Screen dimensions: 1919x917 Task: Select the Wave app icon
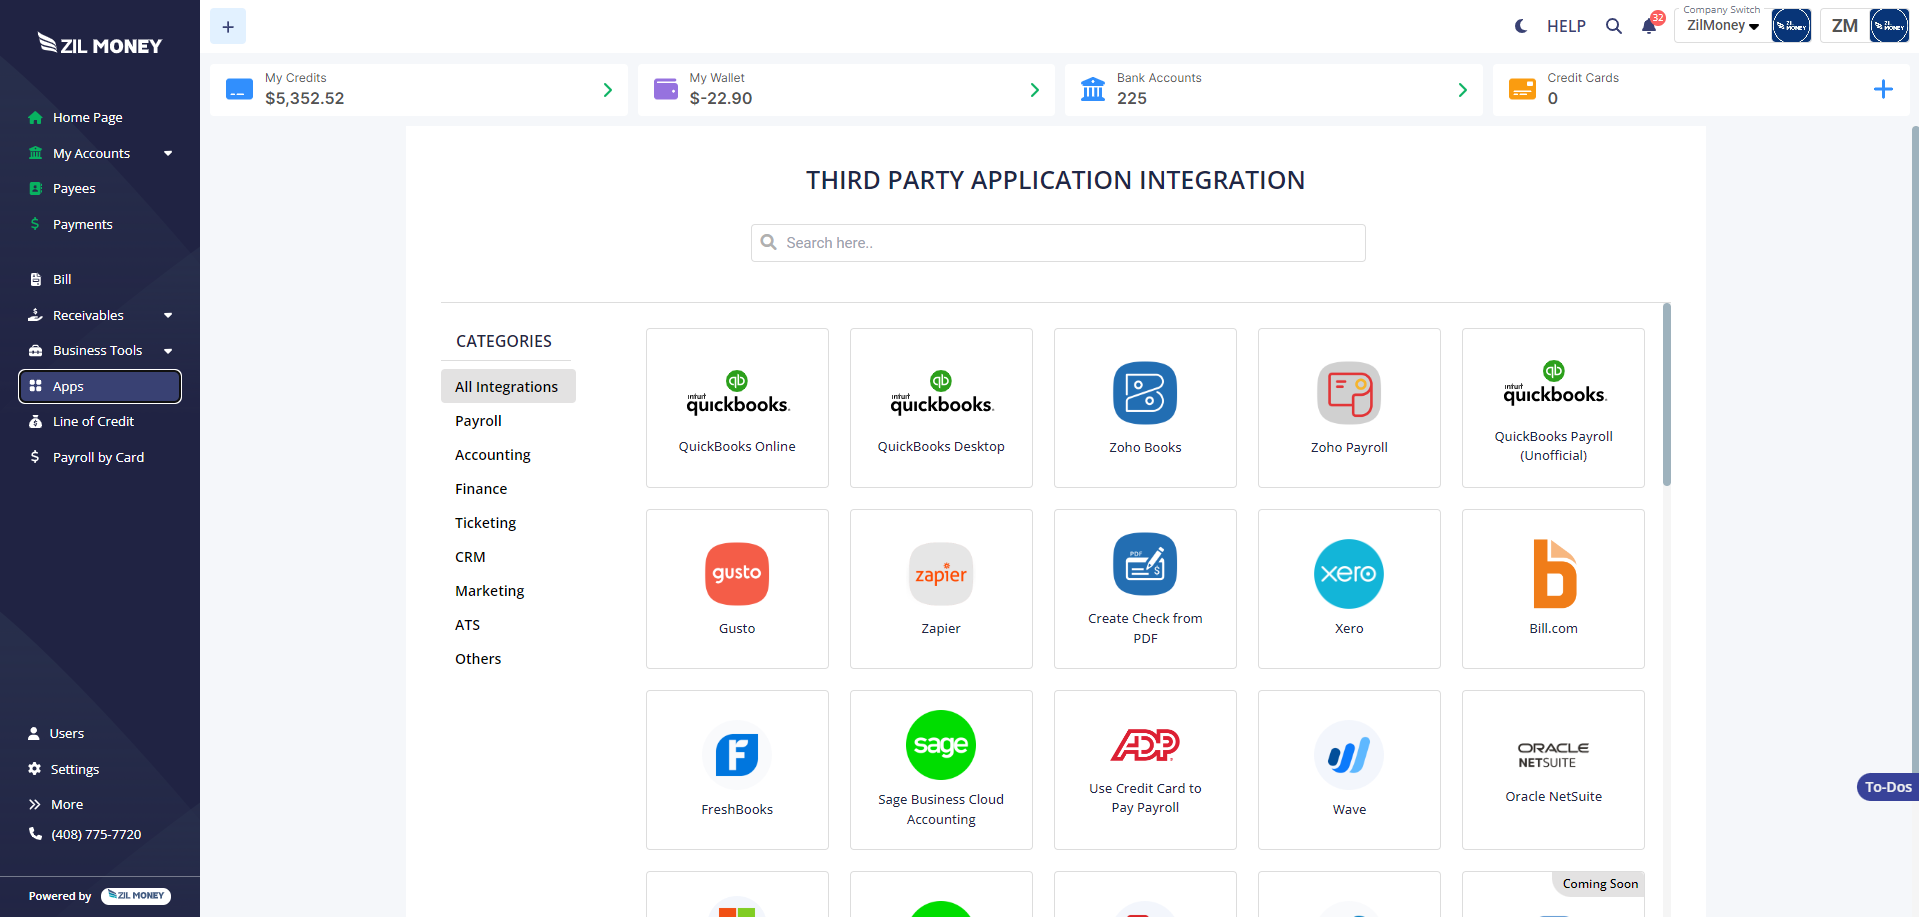[x=1349, y=755]
